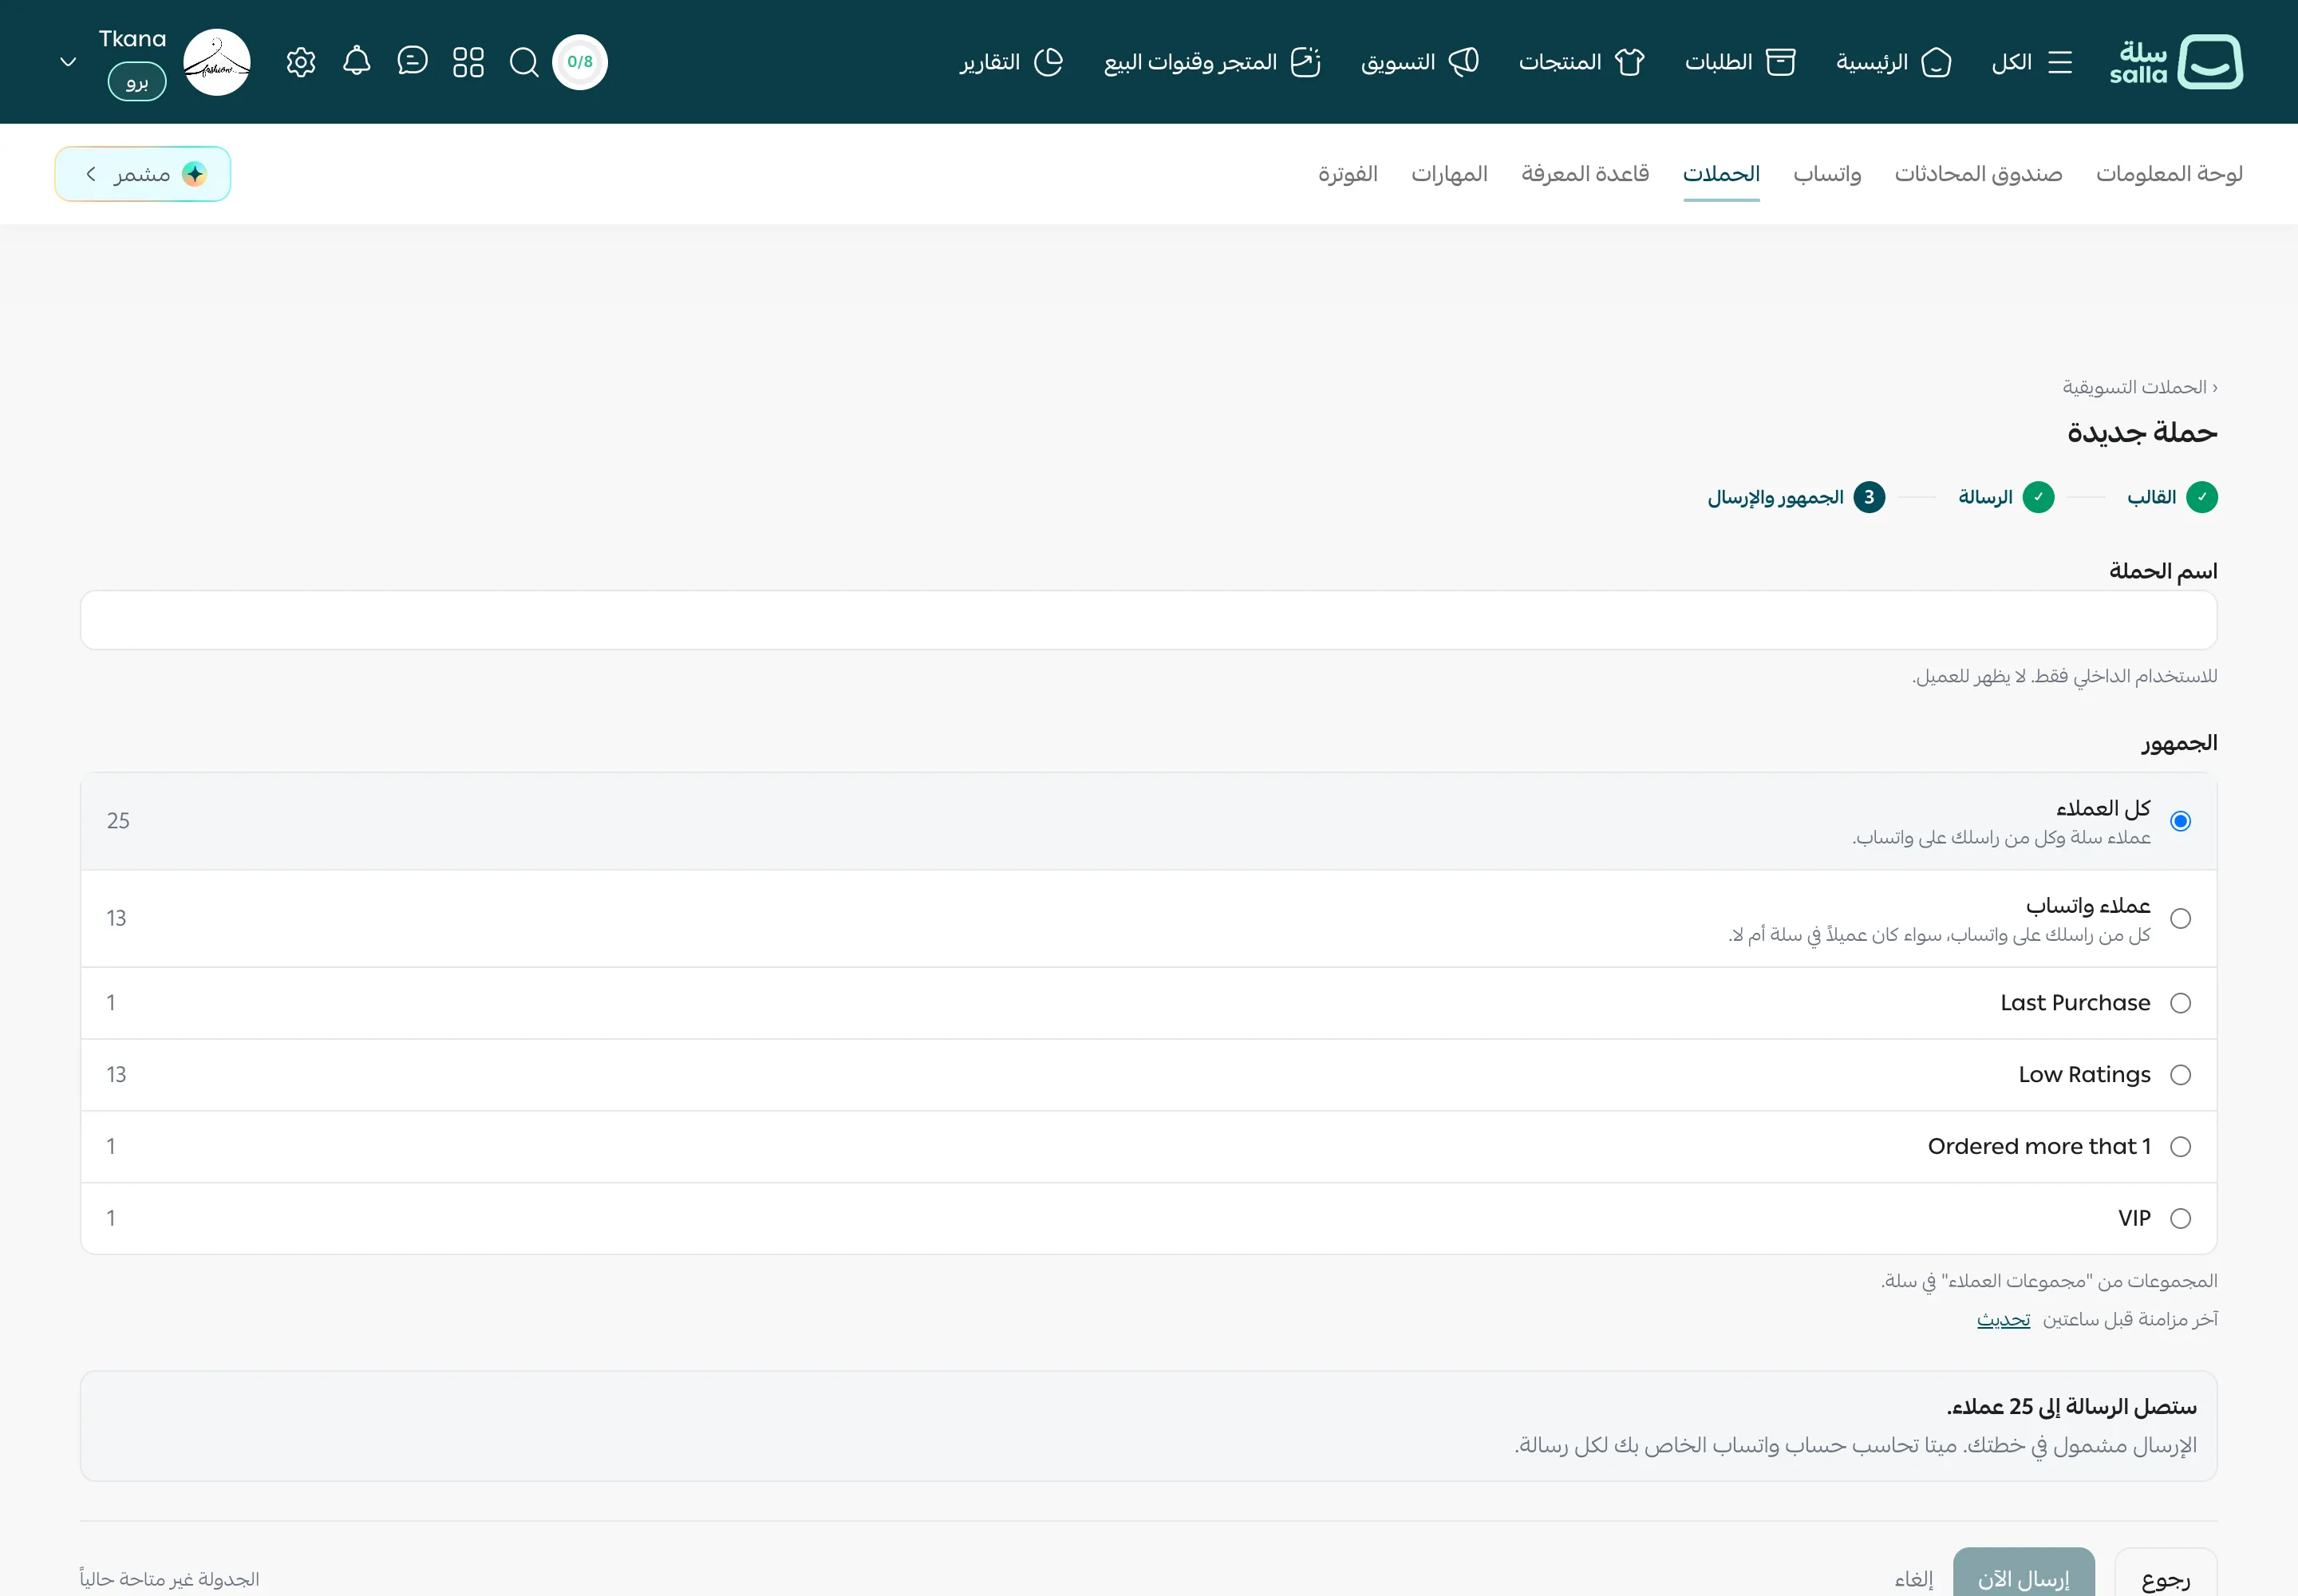
Task: Open التقارير main menu item
Action: (1011, 62)
